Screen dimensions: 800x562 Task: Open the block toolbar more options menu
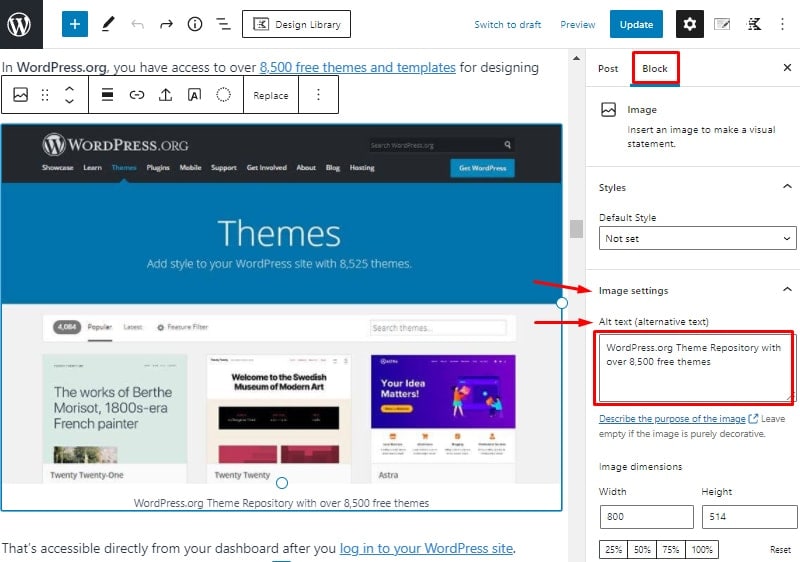tap(318, 94)
